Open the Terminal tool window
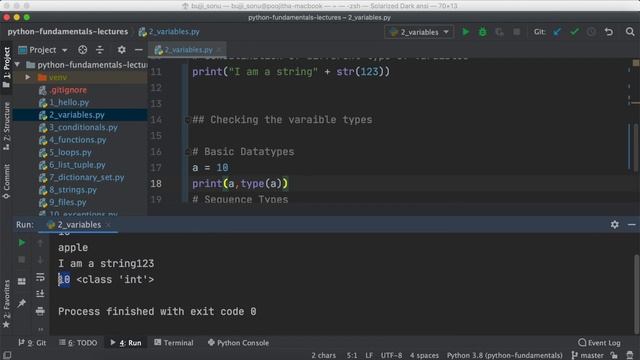 pos(173,343)
